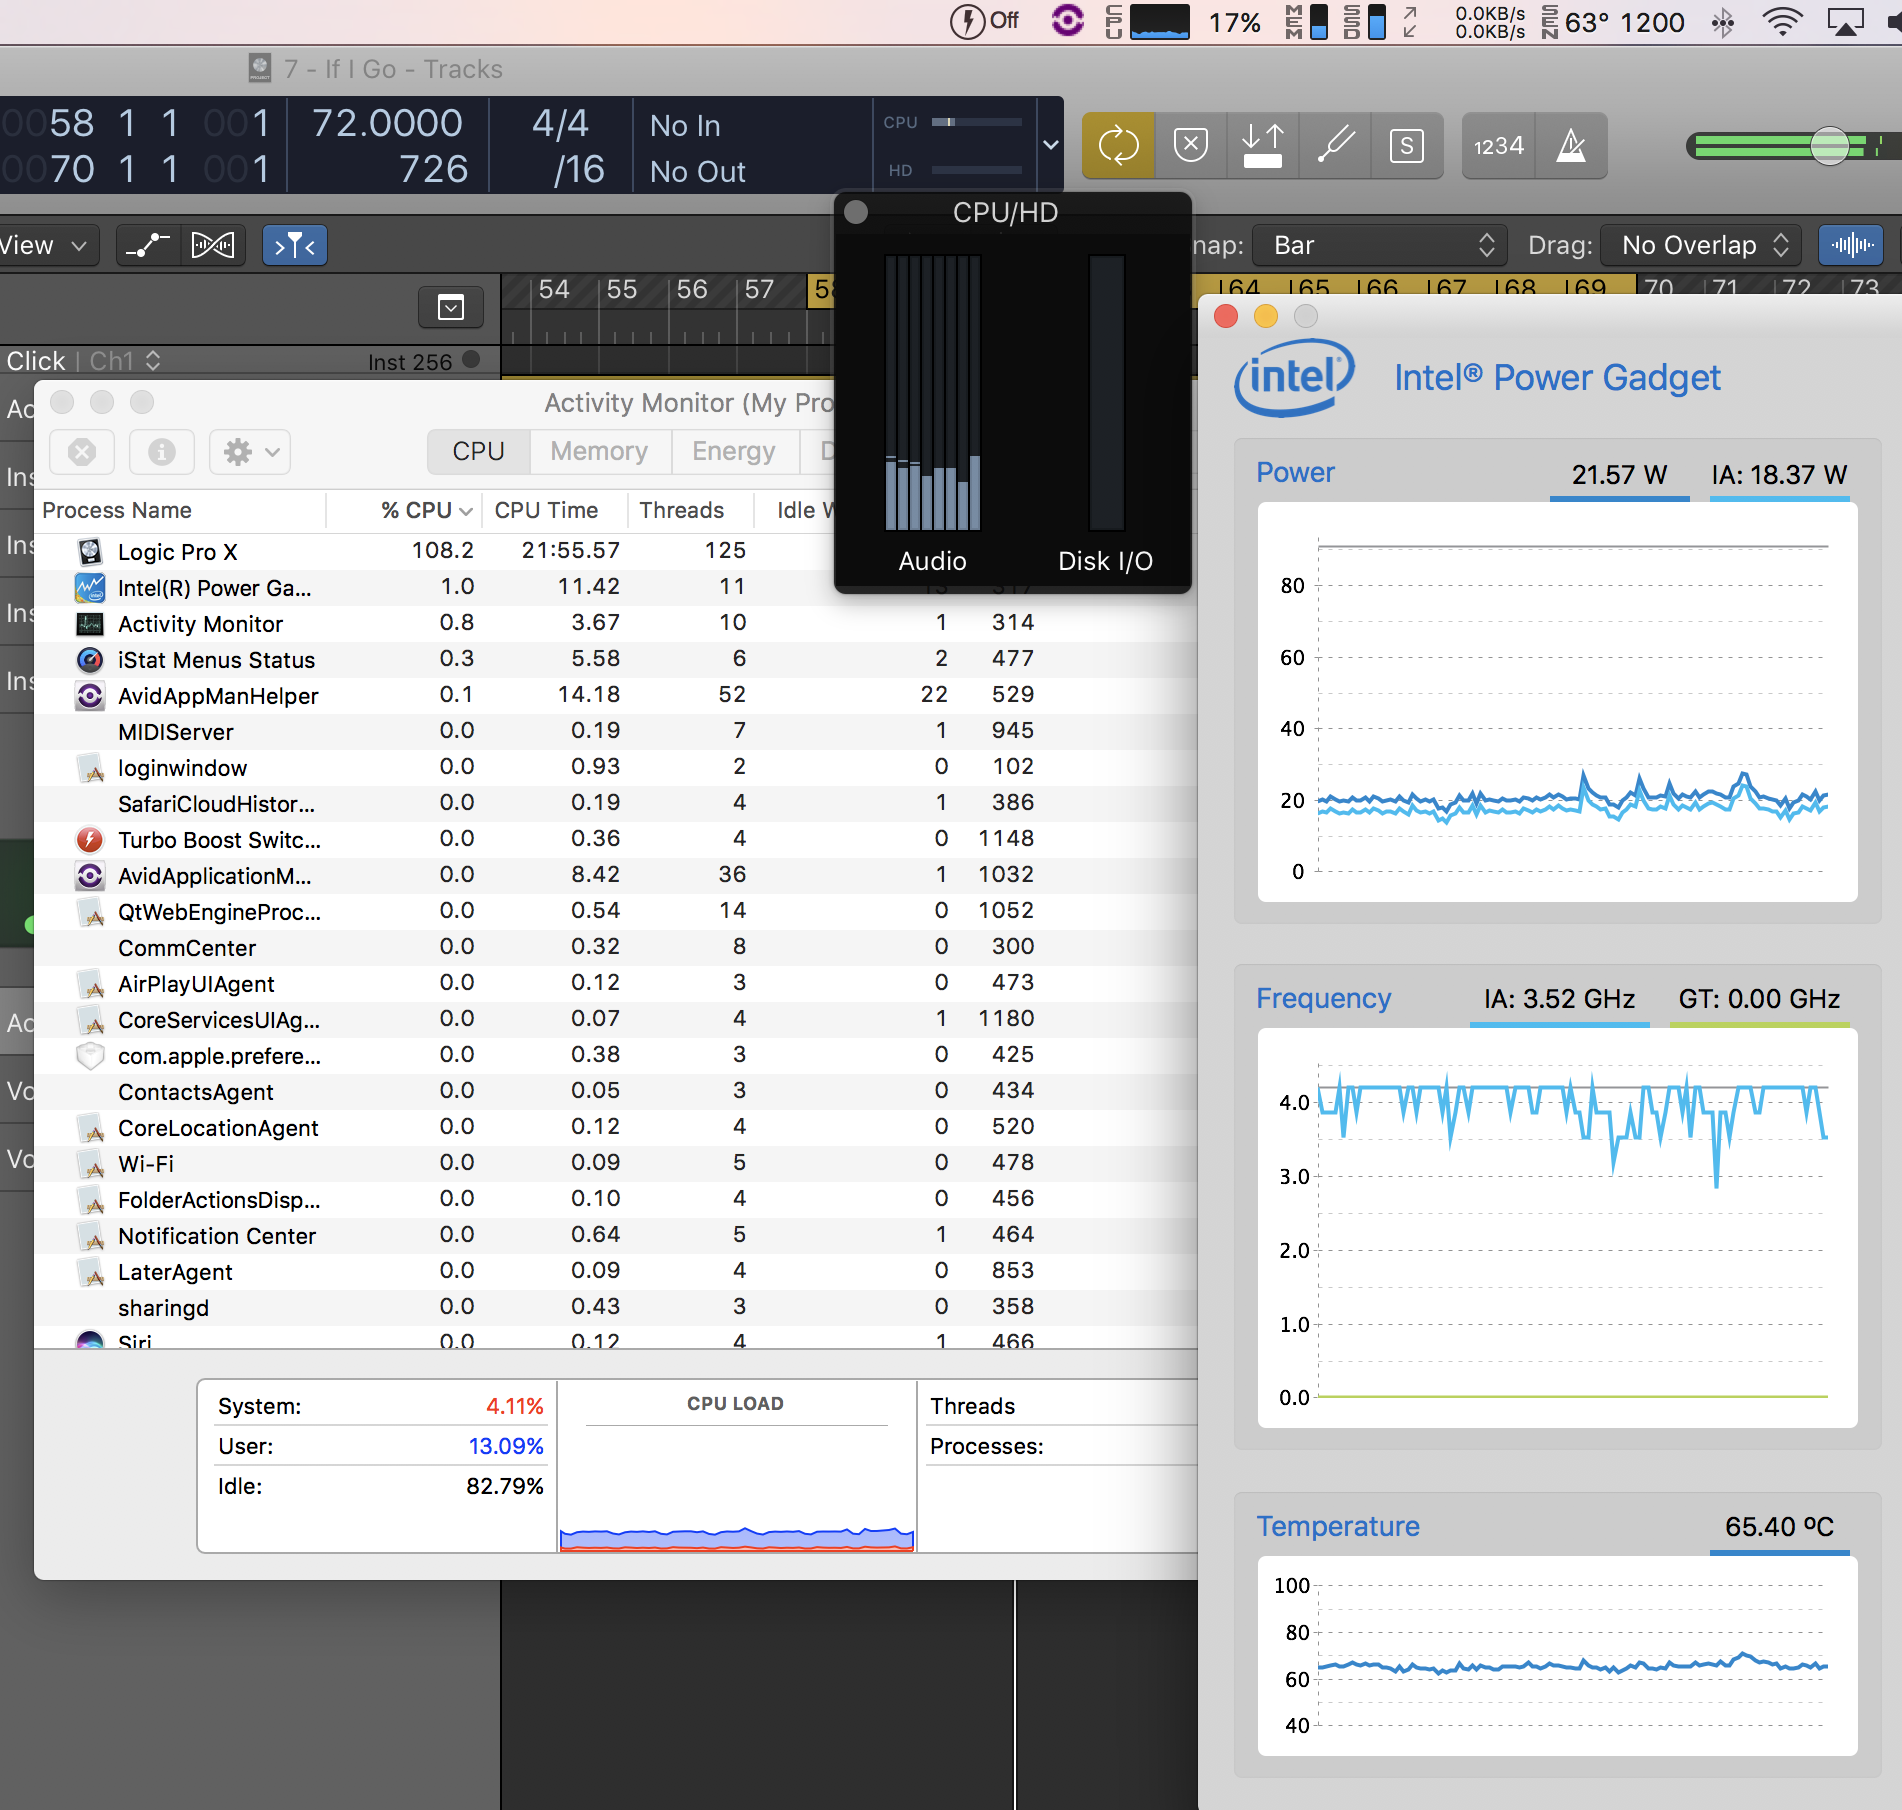The height and width of the screenshot is (1810, 1902).
Task: Toggle the Catch playhead button
Action: pos(295,245)
